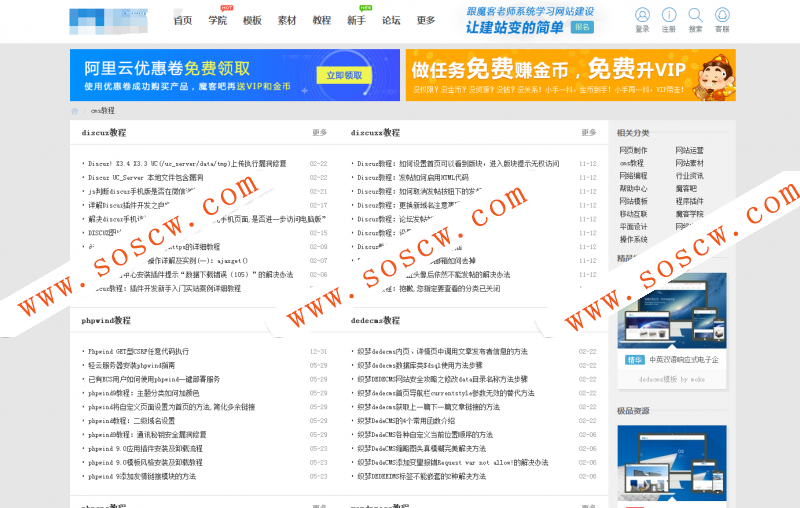The width and height of the screenshot is (800, 508).
Task: Select 平面设计 category link
Action: 633,227
